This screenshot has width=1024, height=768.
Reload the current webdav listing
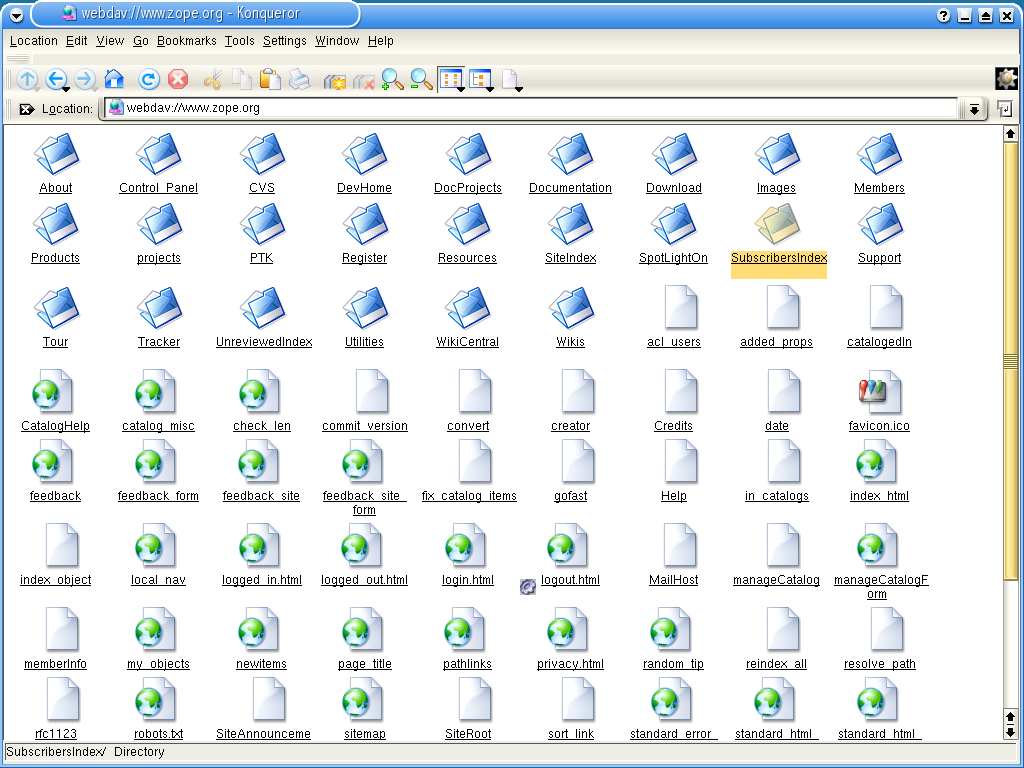[x=149, y=80]
